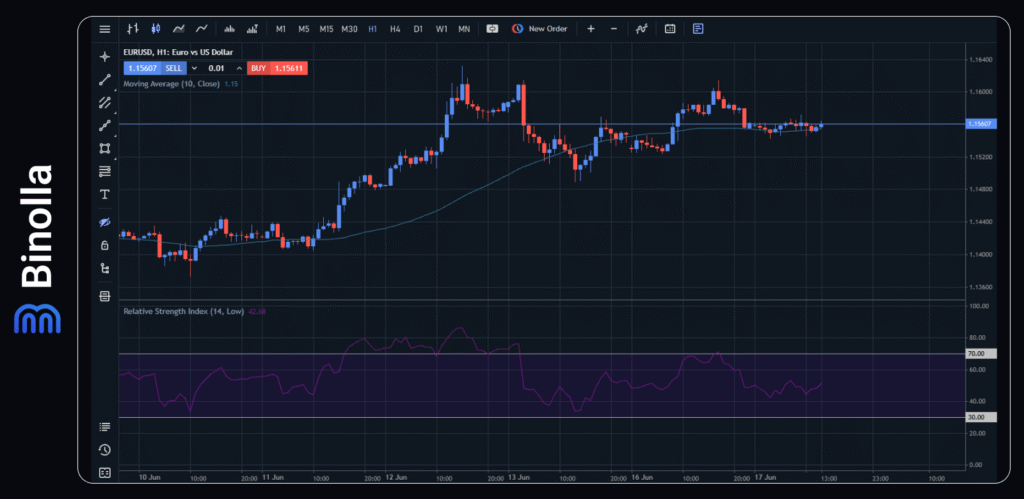Click the New Order button
Screen dimensions: 1024x499
pyautogui.click(x=540, y=29)
